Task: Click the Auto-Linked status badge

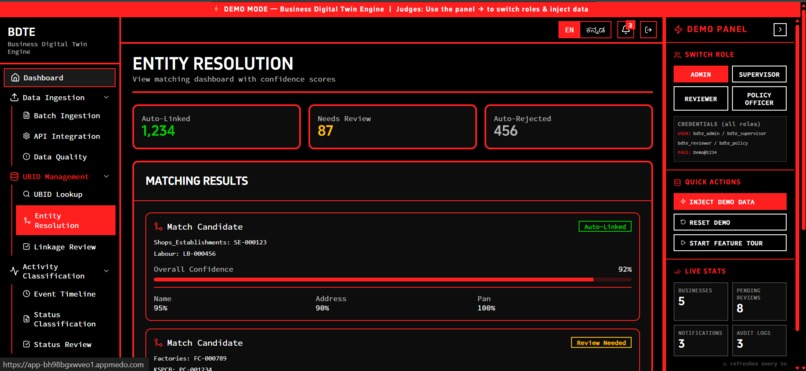Action: (605, 227)
